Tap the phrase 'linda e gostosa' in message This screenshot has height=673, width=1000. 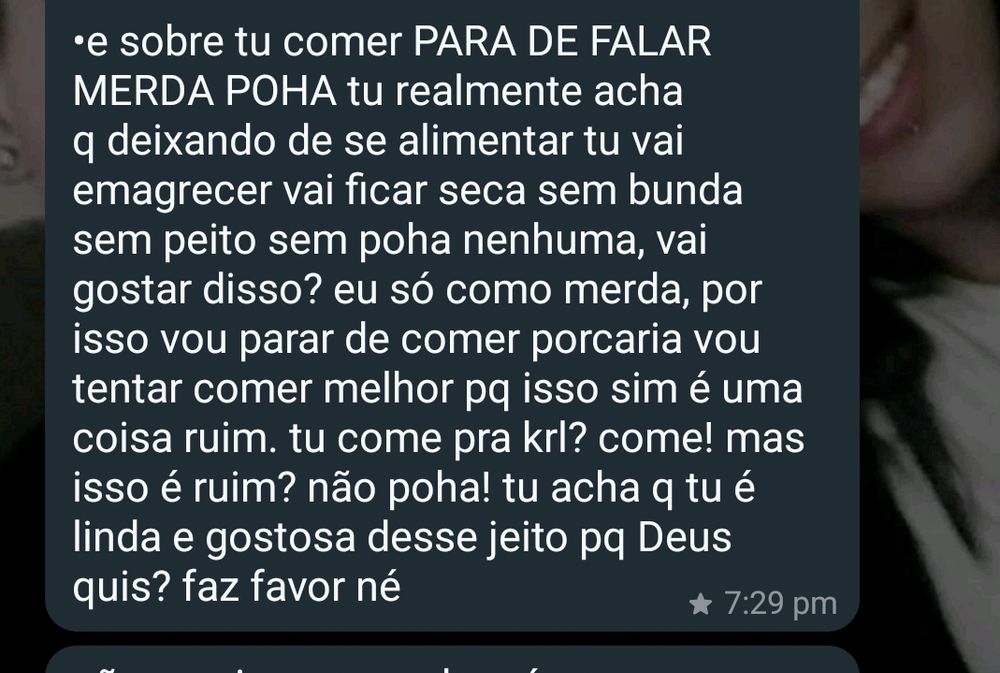click(x=214, y=538)
